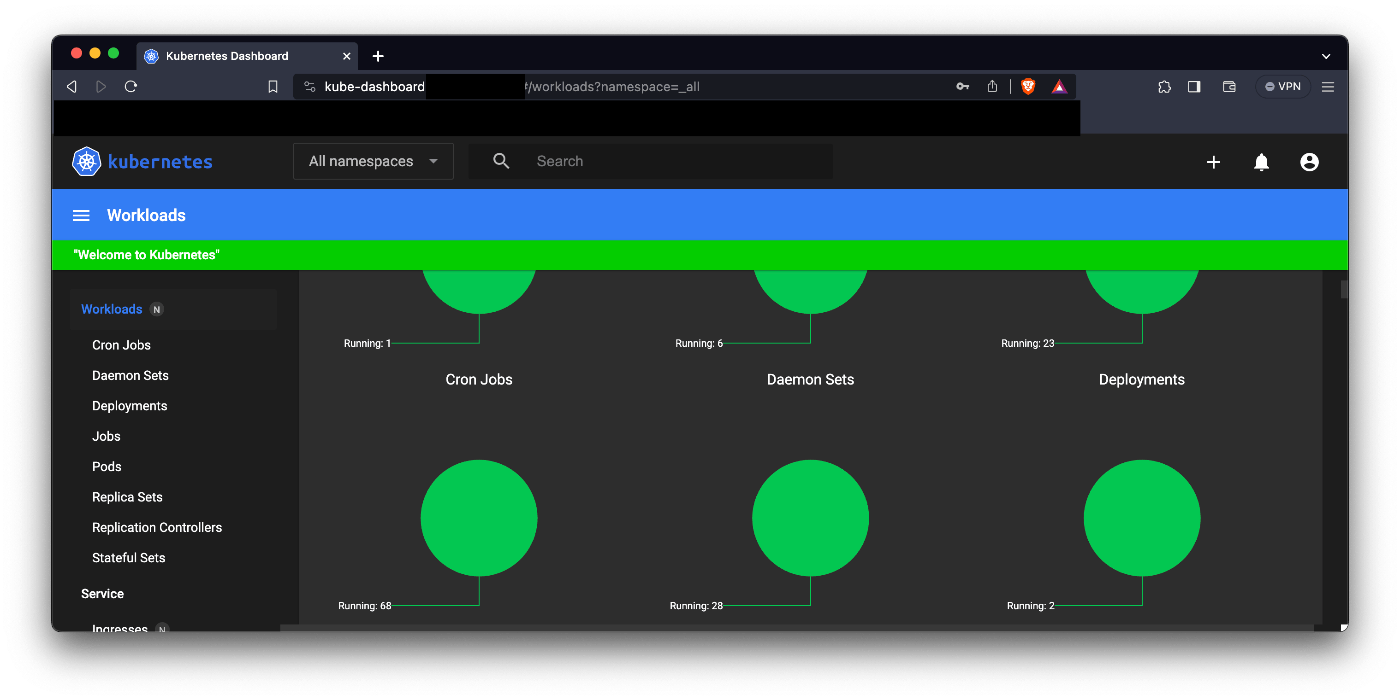Click the tab search chevron at top right
Viewport: 1400px width, 700px height.
click(1326, 56)
